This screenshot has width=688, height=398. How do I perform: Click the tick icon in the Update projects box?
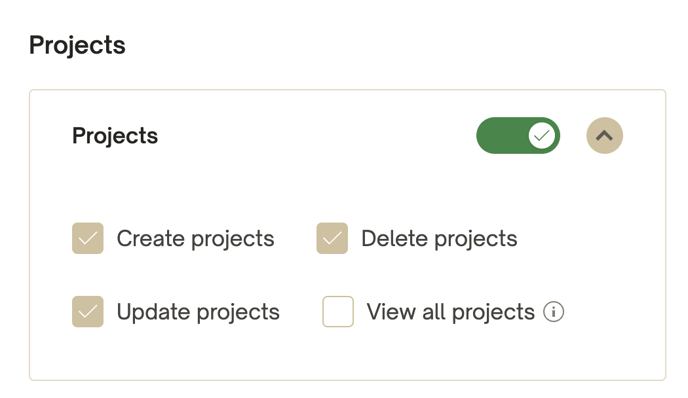click(x=88, y=312)
